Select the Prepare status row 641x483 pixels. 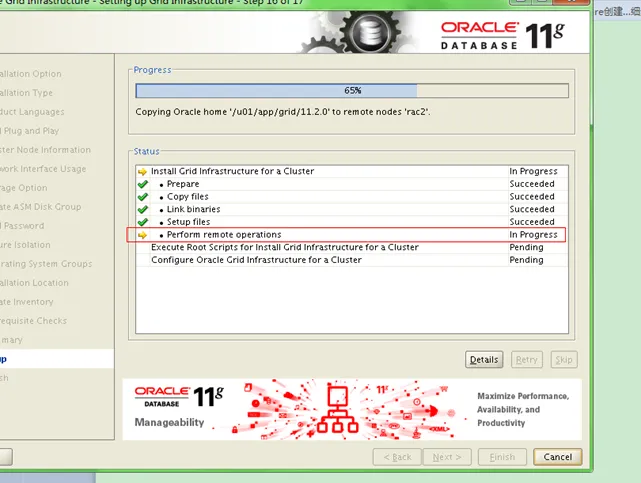coord(352,184)
